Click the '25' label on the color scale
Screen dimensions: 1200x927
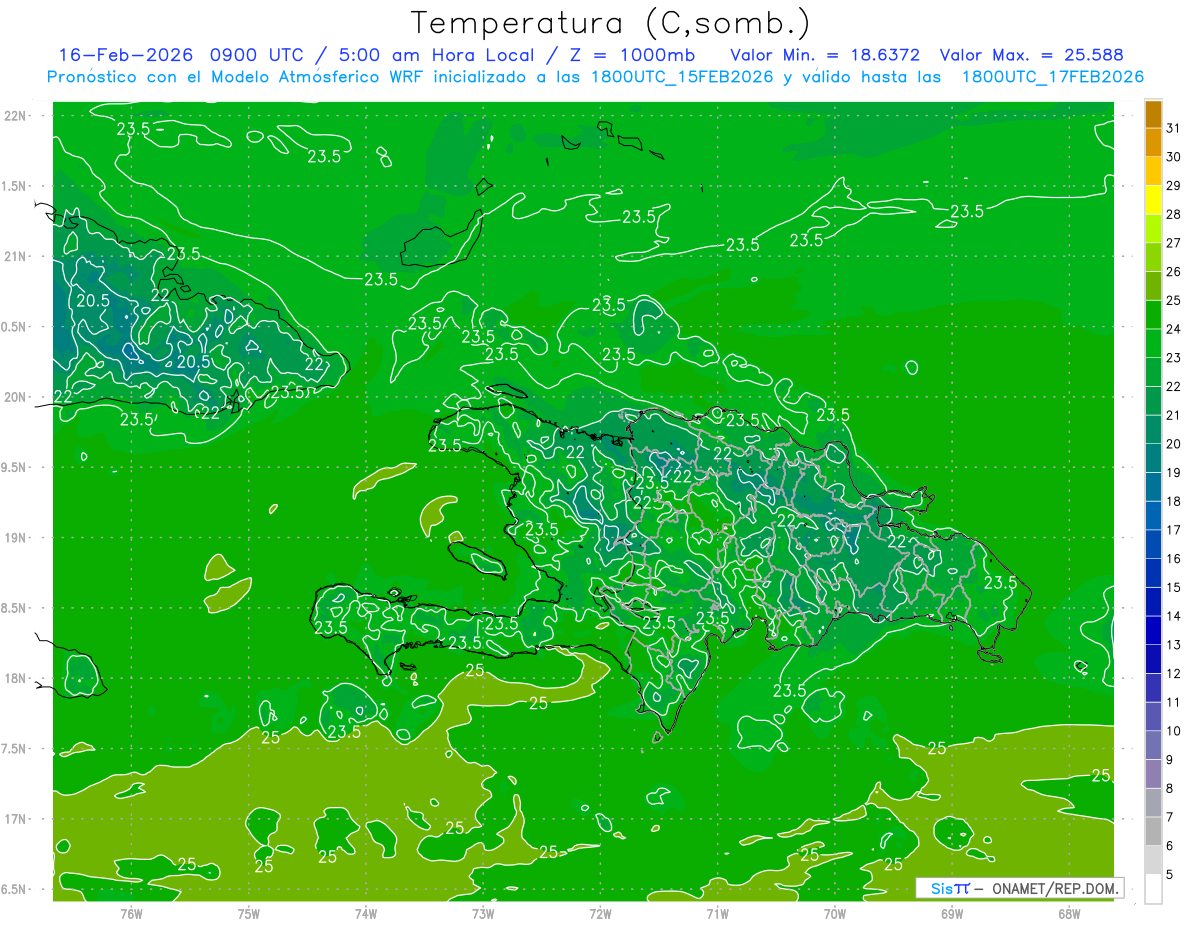[x=1174, y=300]
